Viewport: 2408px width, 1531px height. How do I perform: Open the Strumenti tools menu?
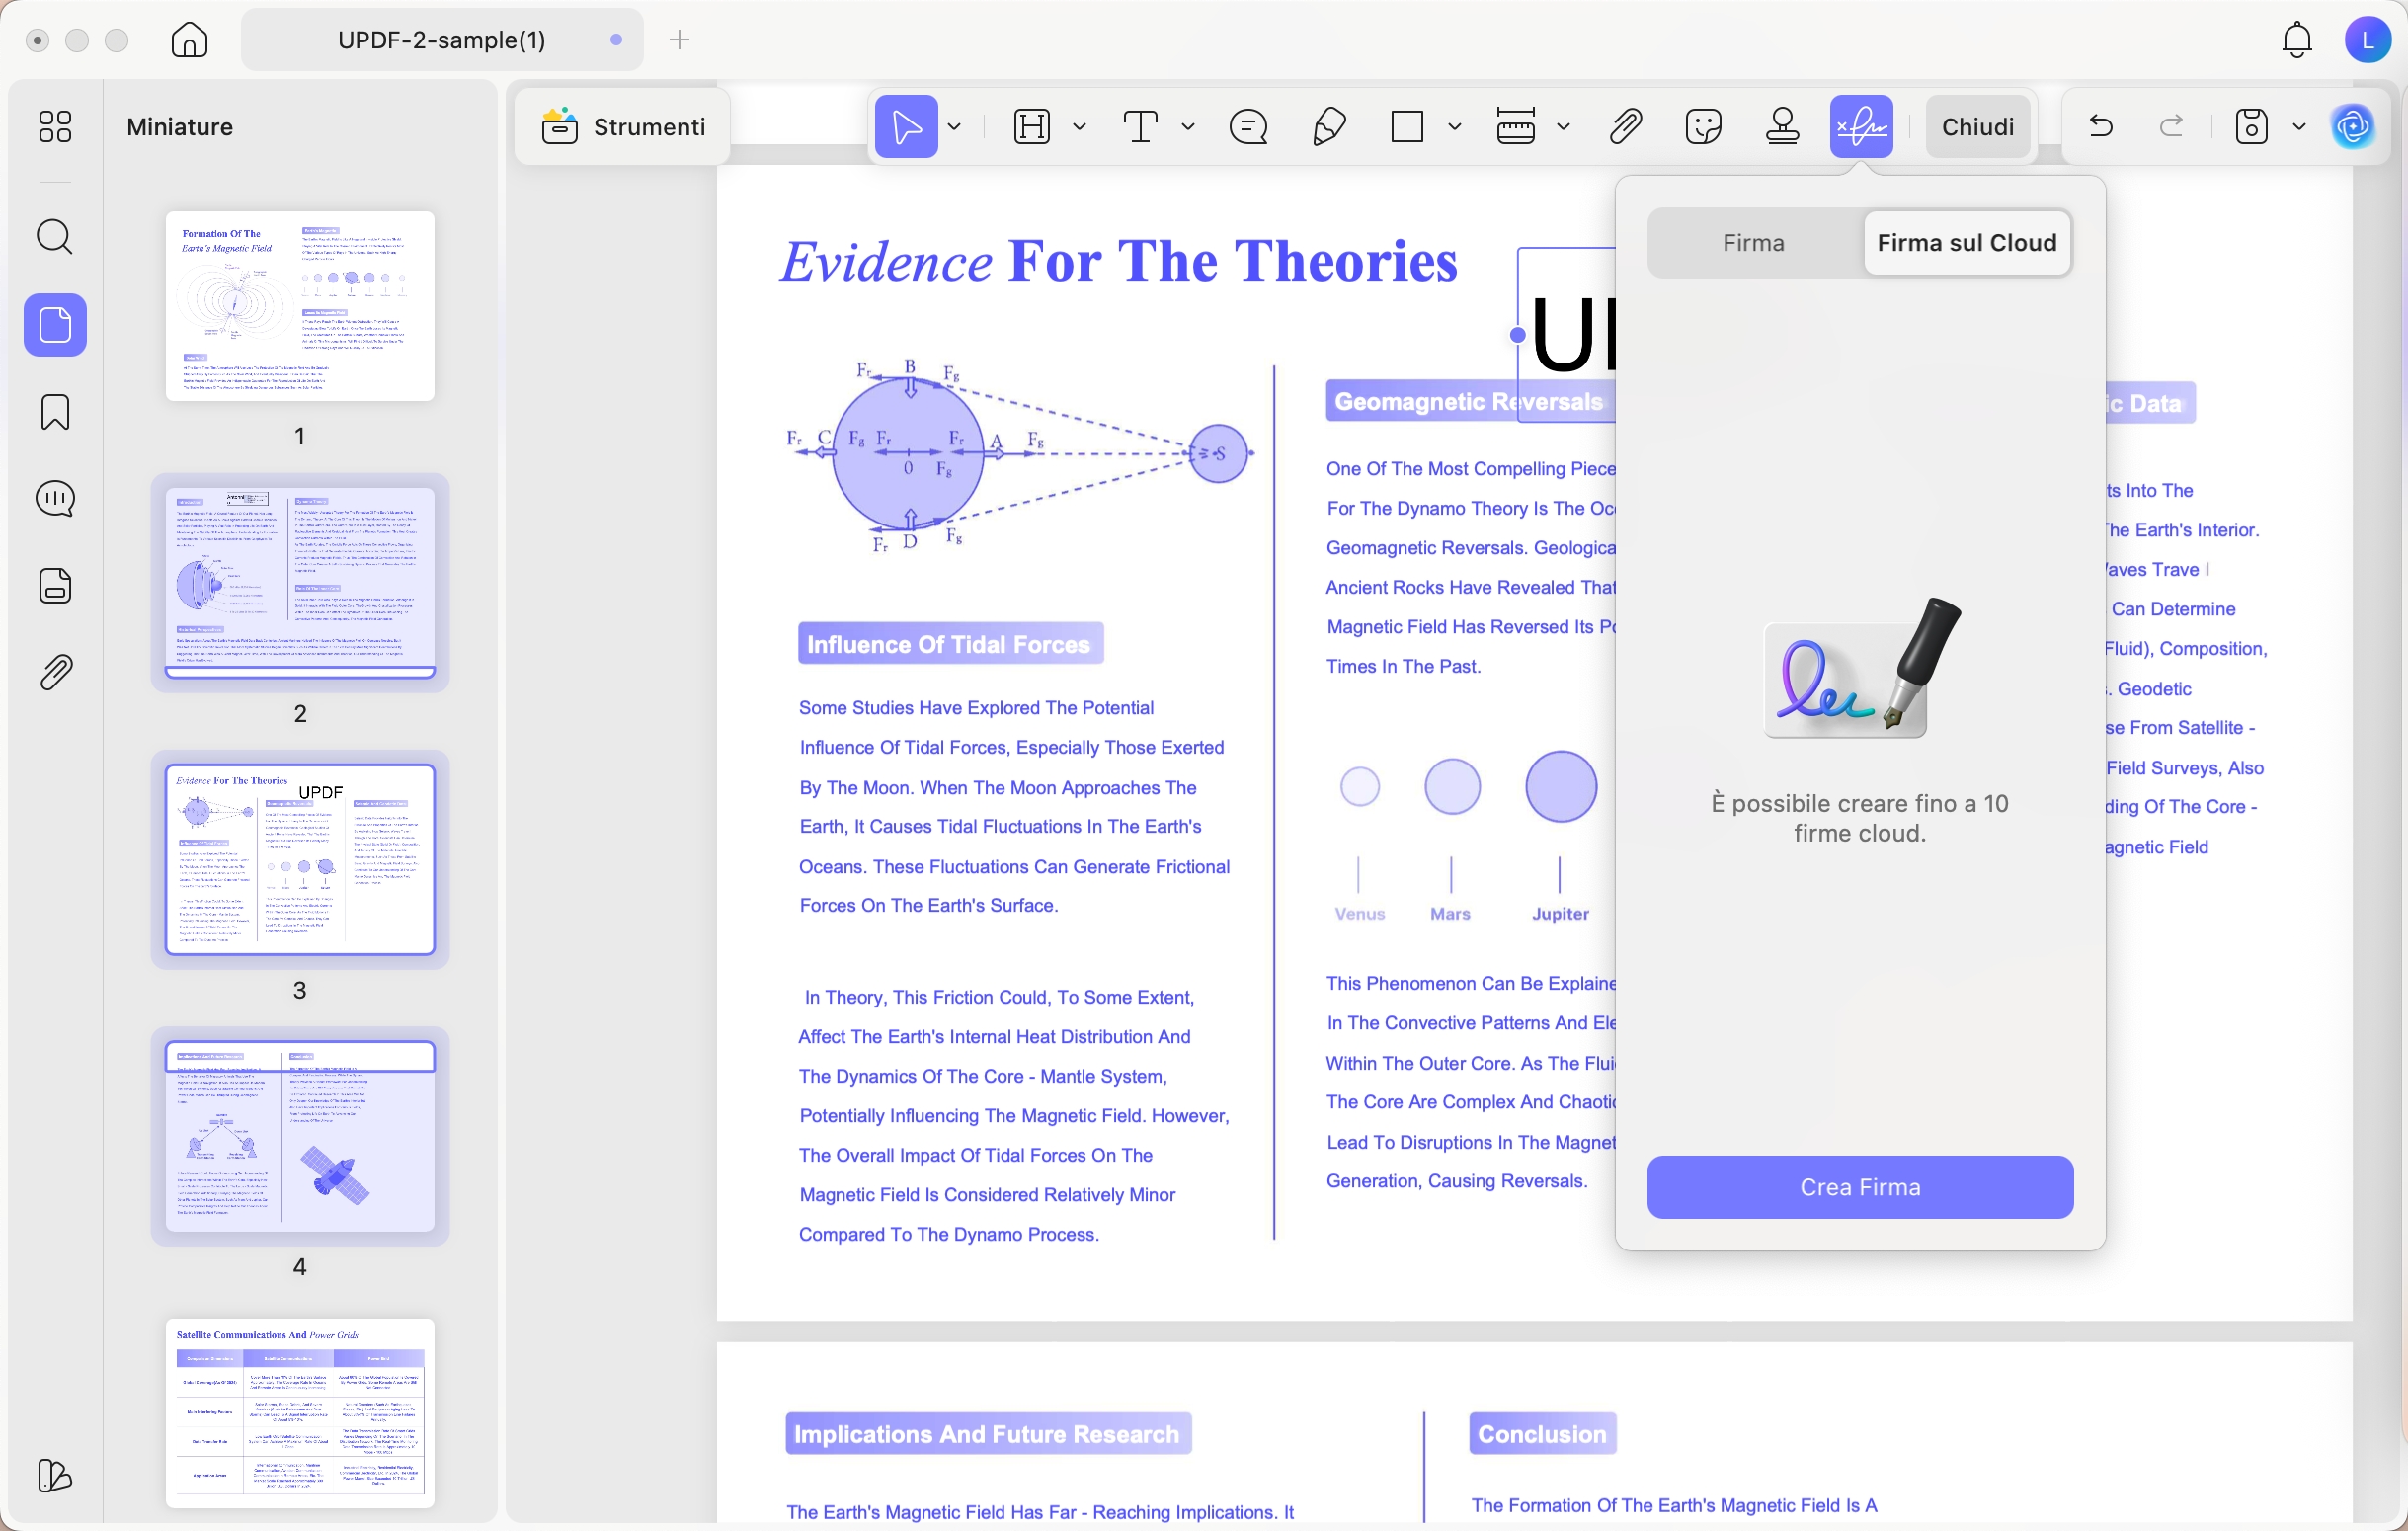coord(623,127)
